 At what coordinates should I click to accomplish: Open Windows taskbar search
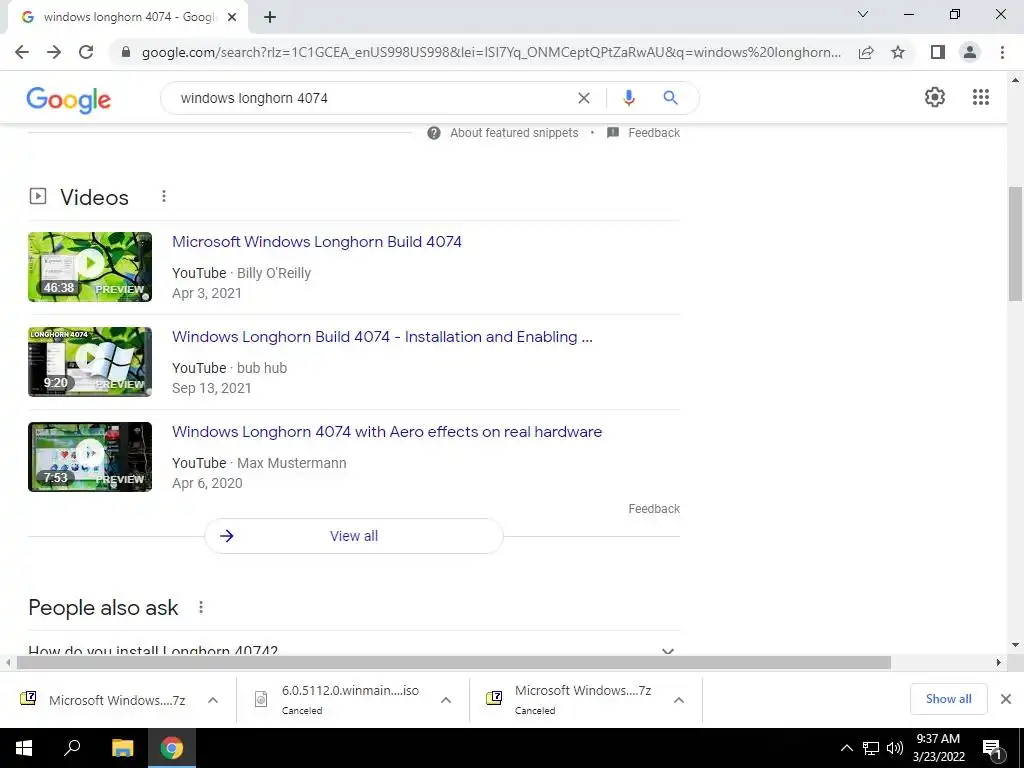[x=72, y=748]
